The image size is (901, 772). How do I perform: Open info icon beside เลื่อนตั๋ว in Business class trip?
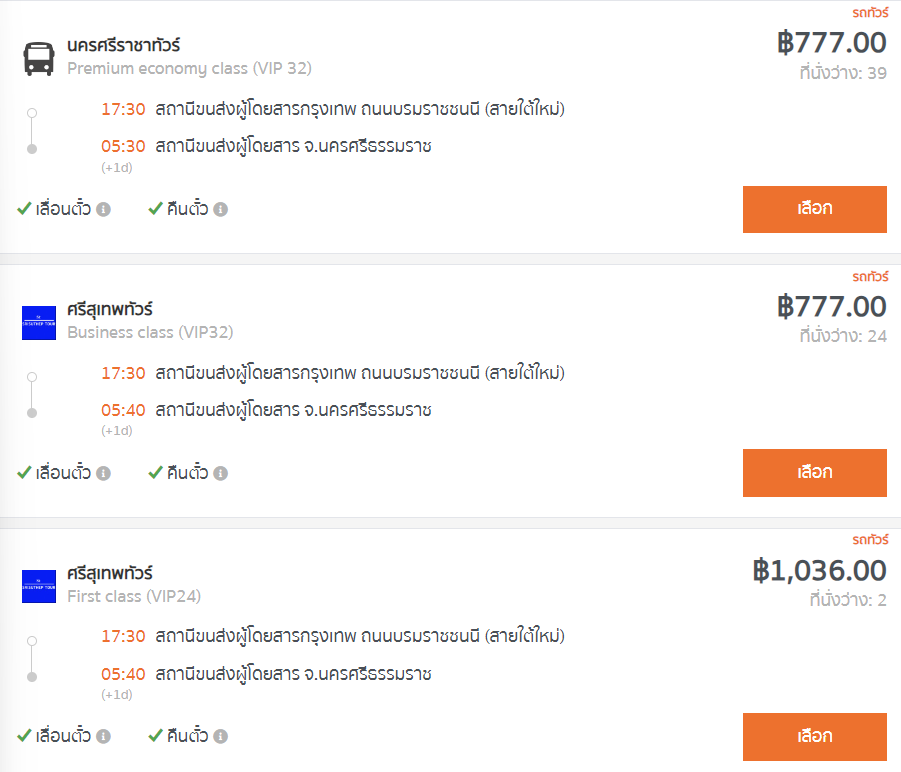pos(103,473)
